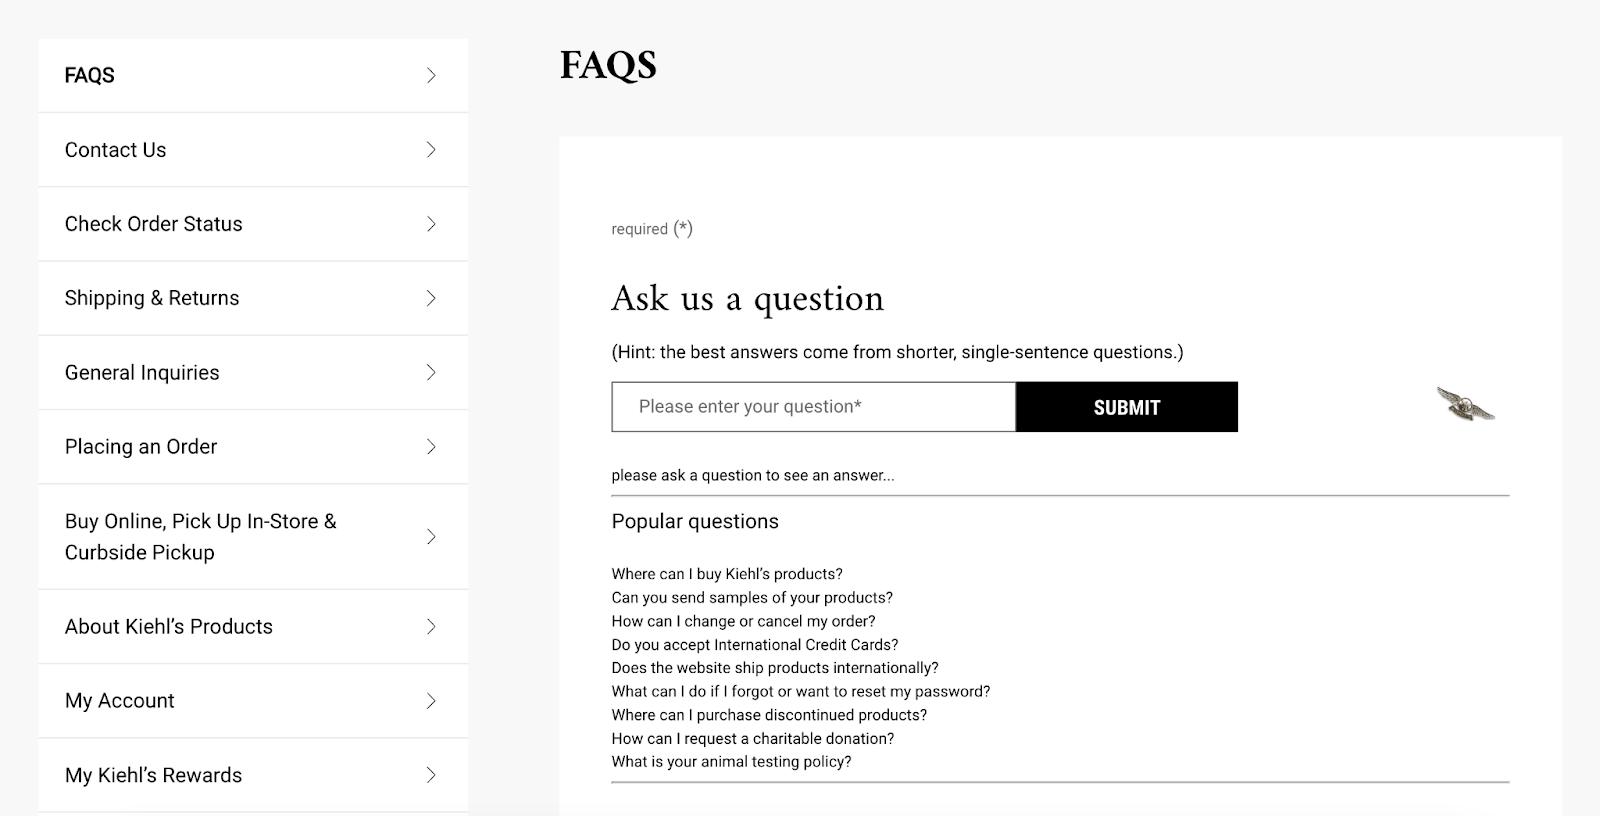Expand the My Kiehl's Rewards chevron

point(432,775)
